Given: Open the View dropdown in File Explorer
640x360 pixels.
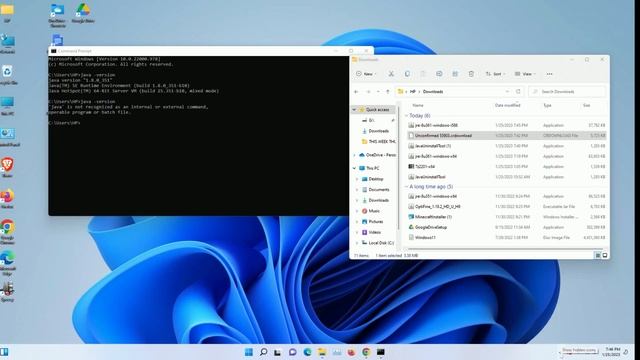Looking at the screenshot, I should (x=525, y=74).
